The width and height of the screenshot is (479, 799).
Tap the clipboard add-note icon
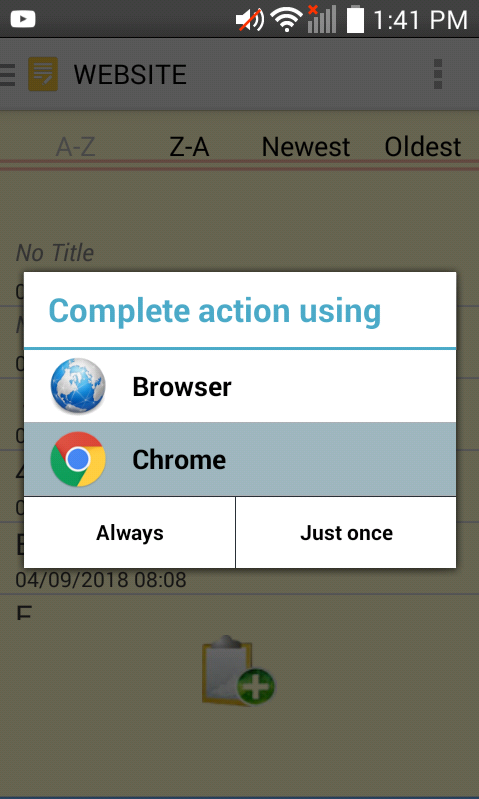(238, 671)
